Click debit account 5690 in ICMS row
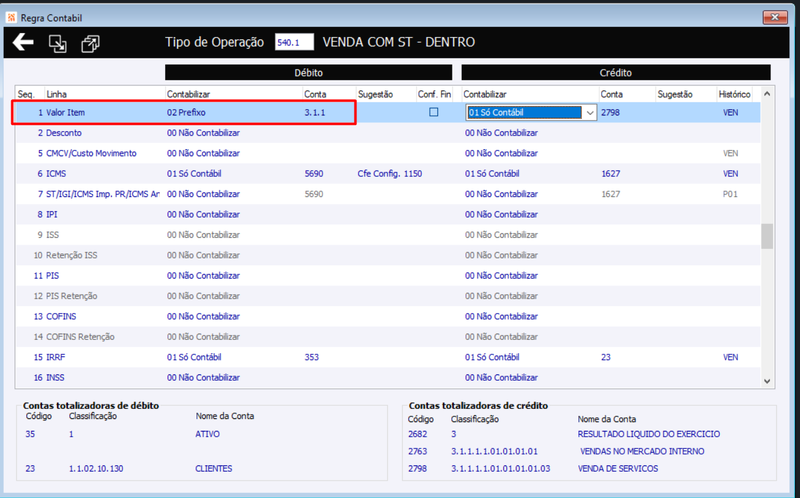 tap(314, 173)
